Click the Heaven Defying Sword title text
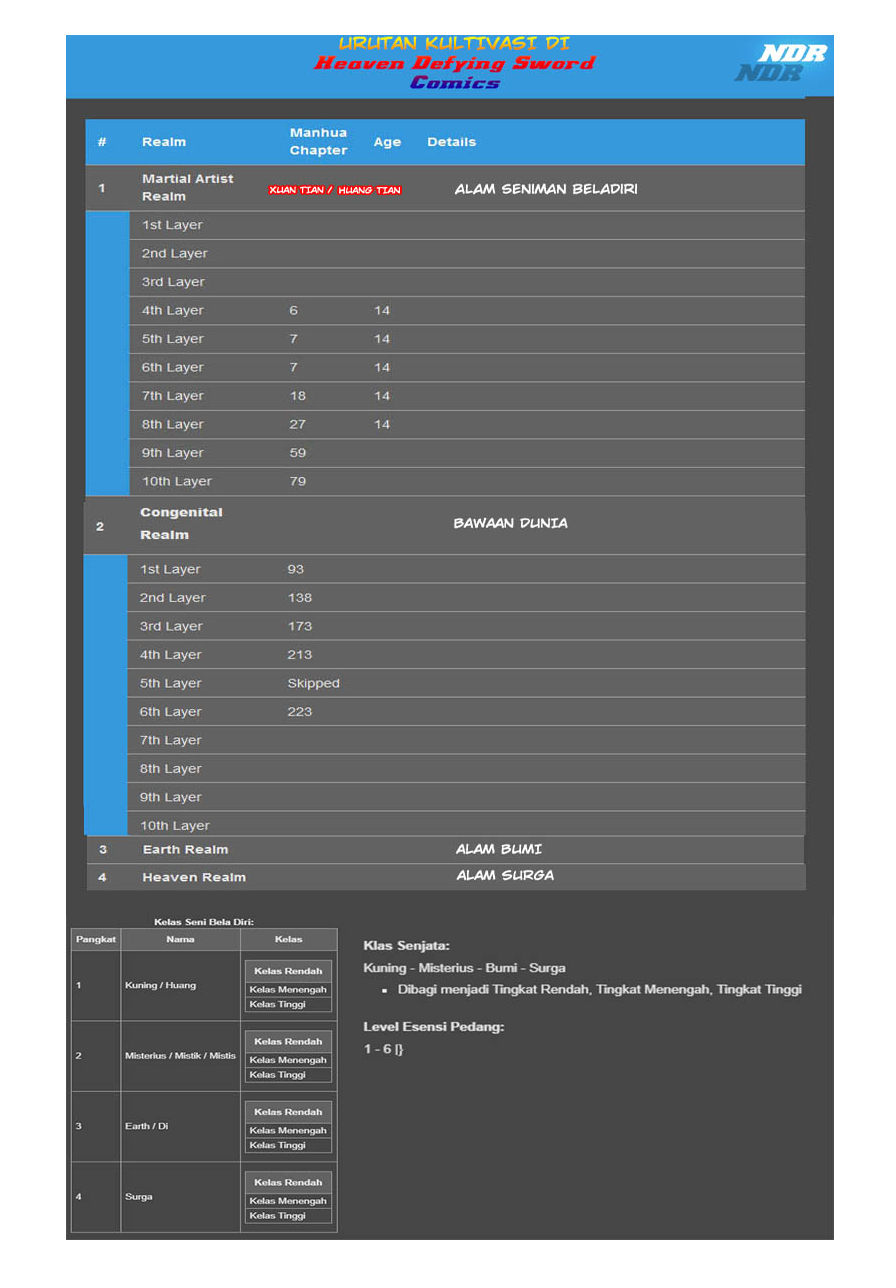This screenshot has width=896, height=1288. [x=455, y=62]
